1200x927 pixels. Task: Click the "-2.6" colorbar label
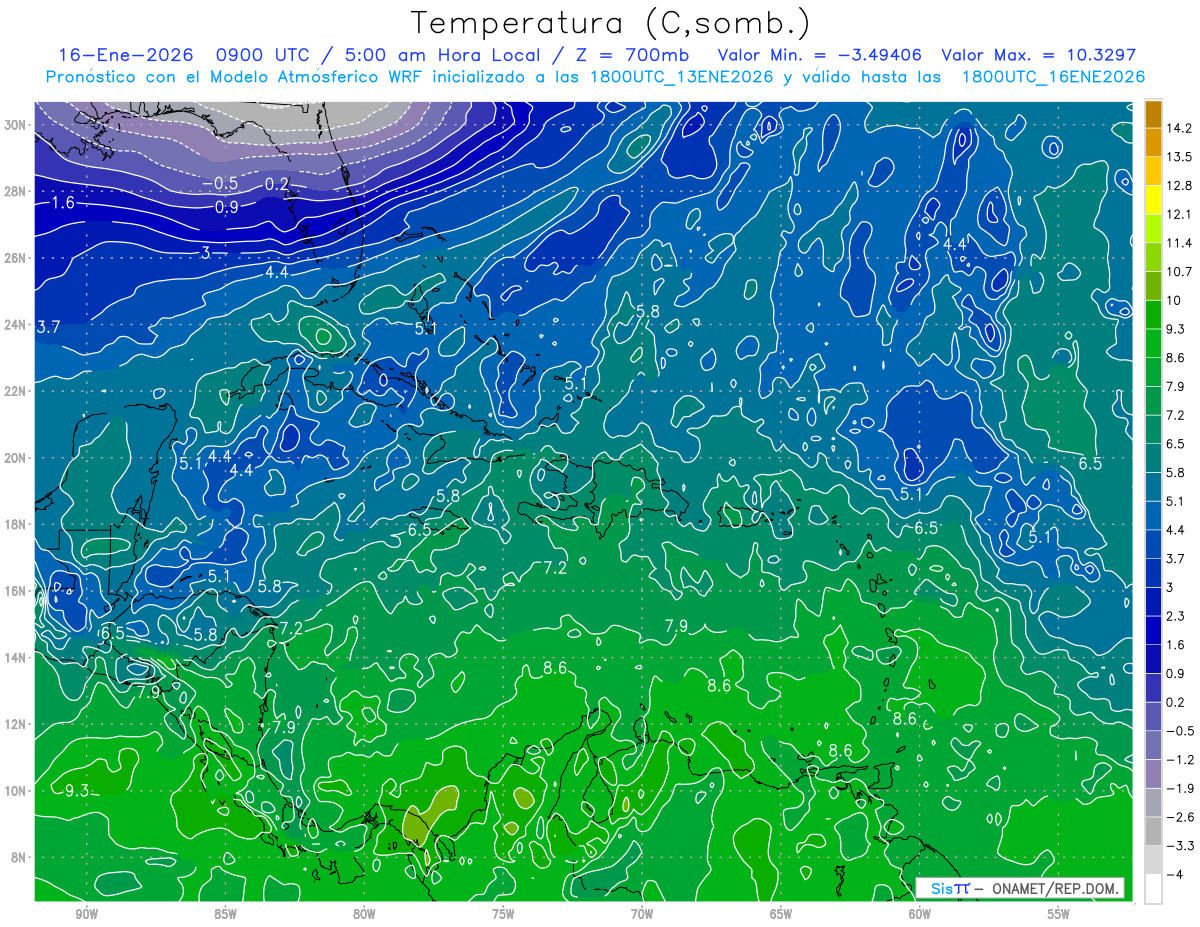[1179, 817]
